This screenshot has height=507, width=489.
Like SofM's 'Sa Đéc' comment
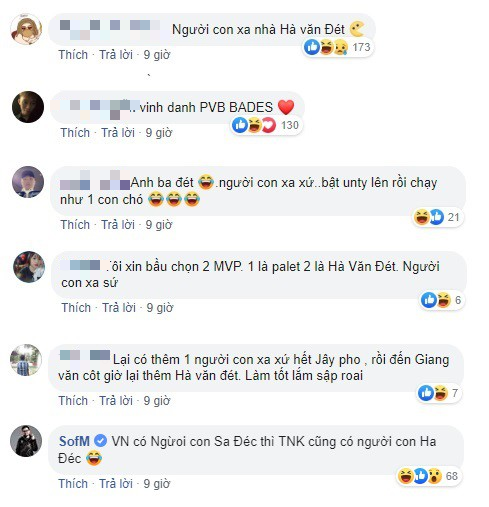pos(73,484)
